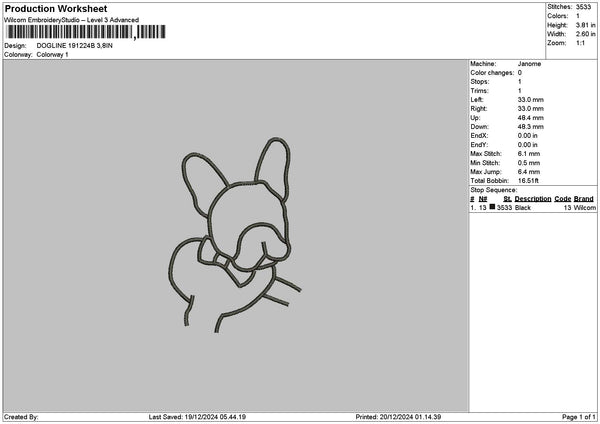The height and width of the screenshot is (424, 600).
Task: Click the dog line-art embroidery design preview
Action: (x=235, y=235)
